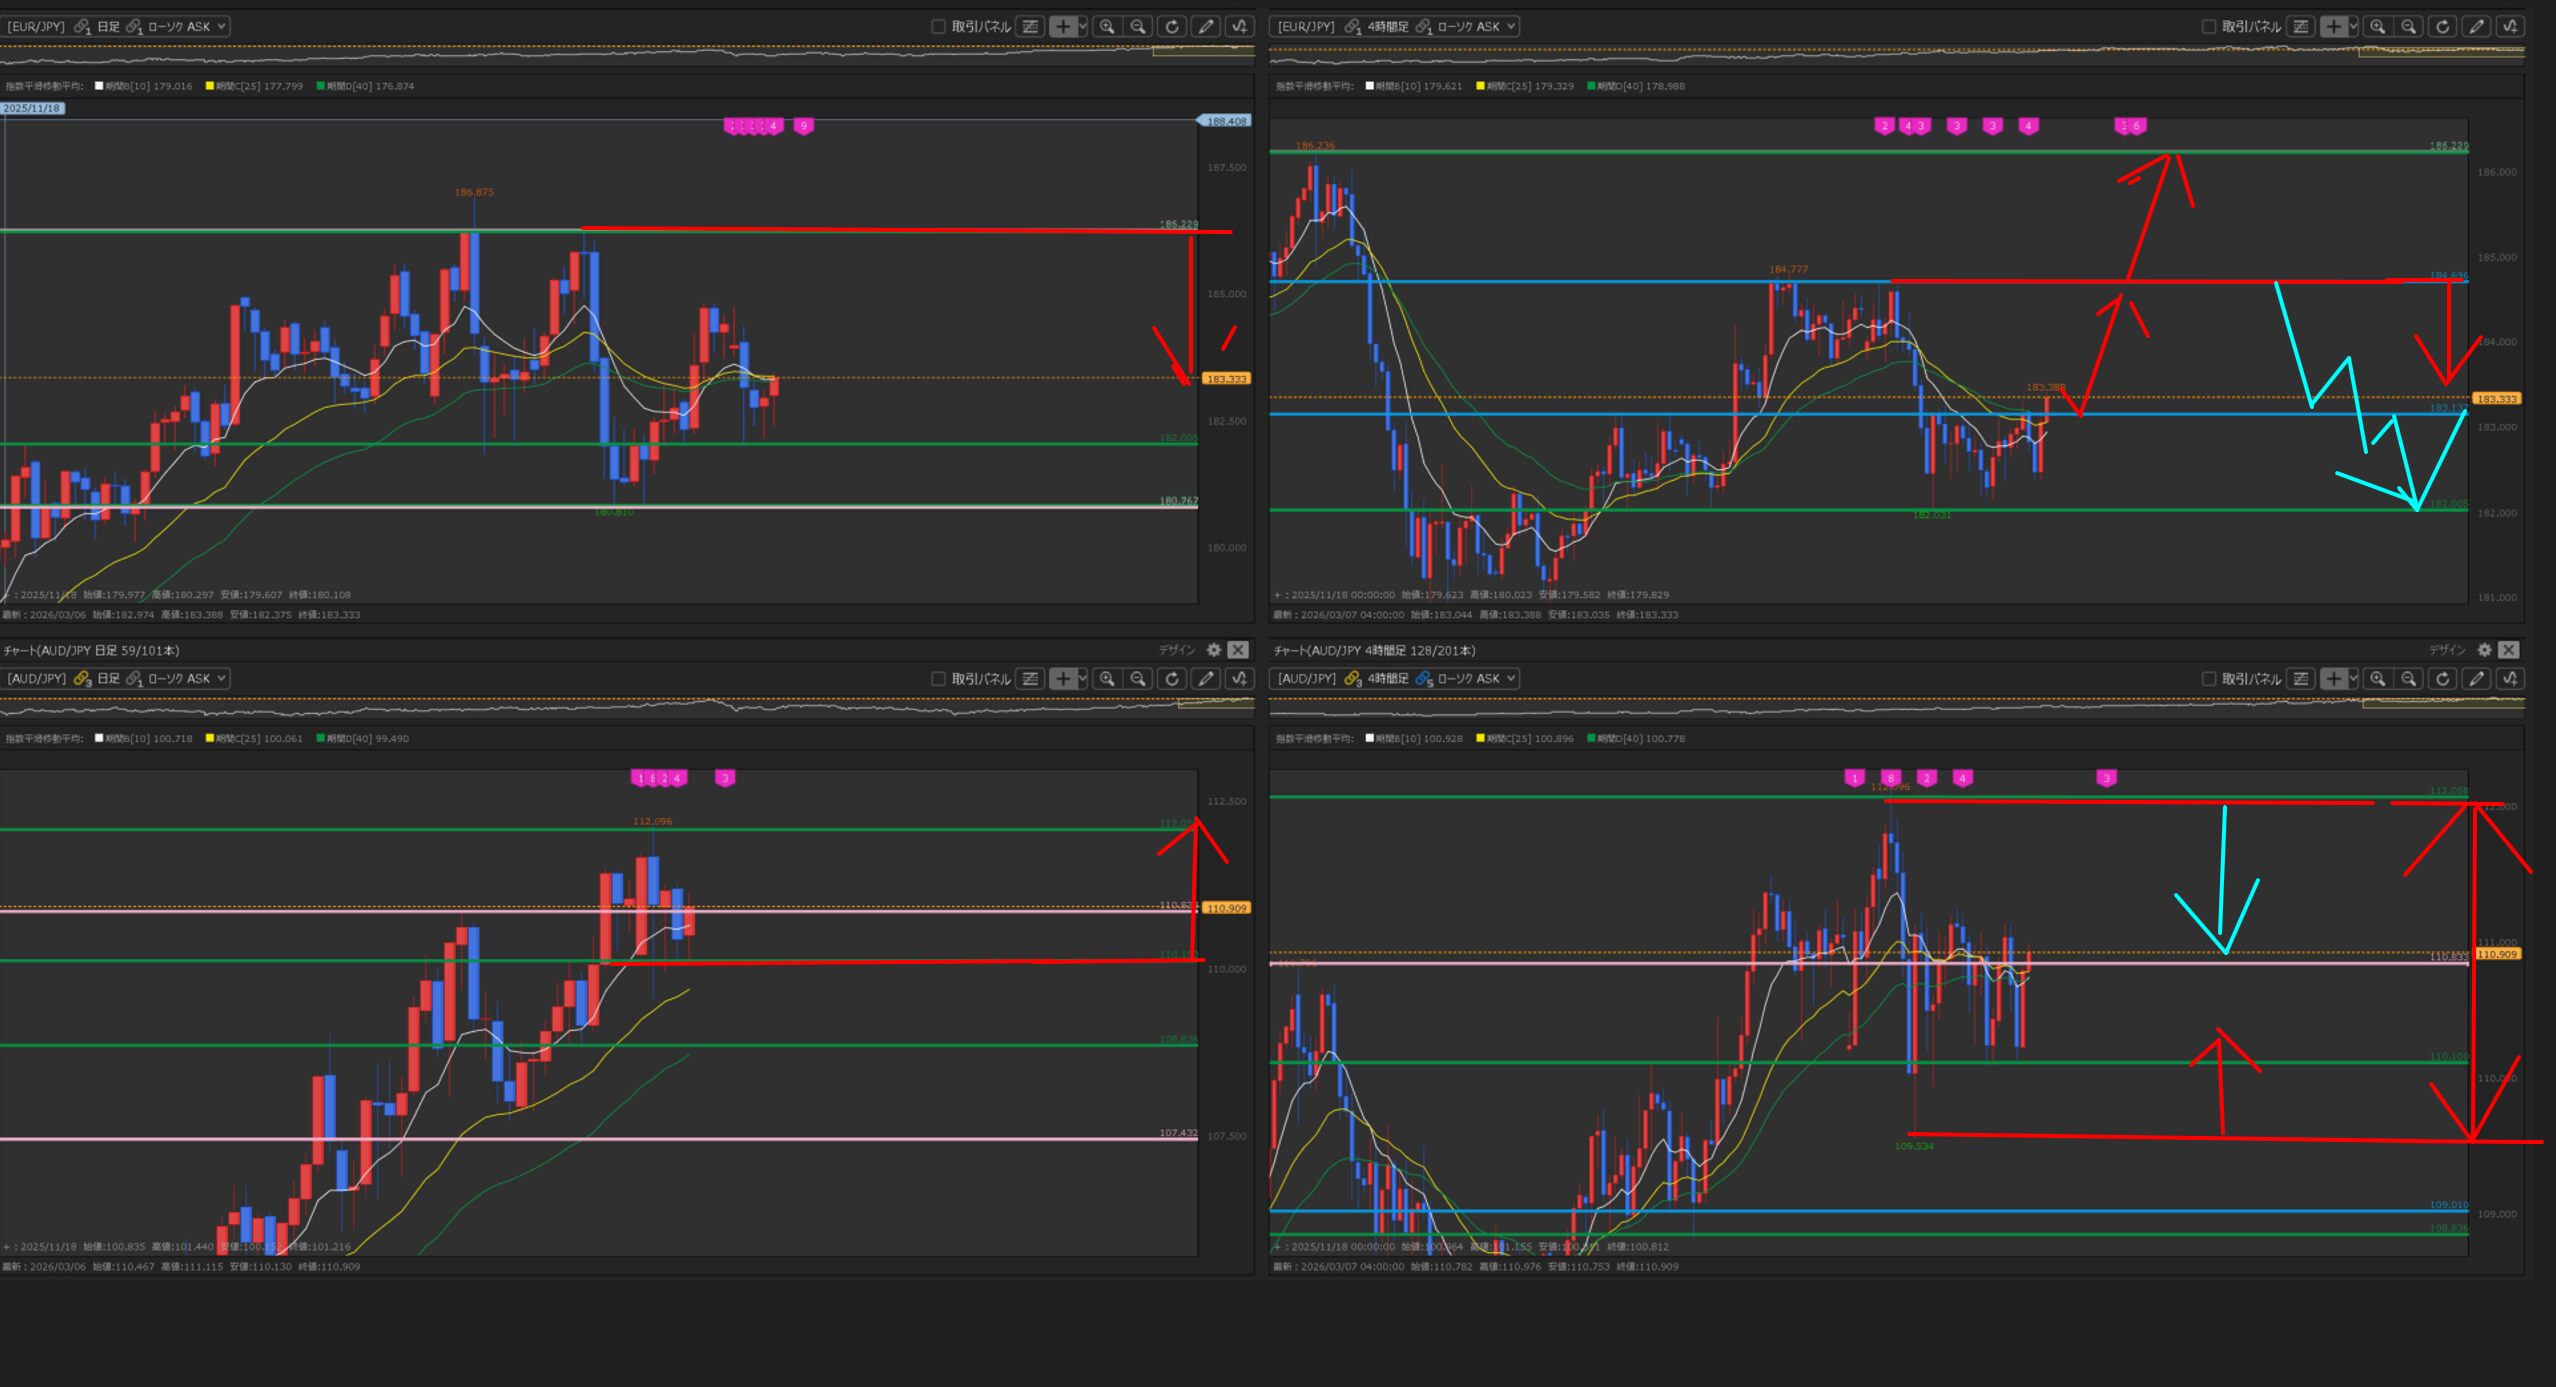Screen dimensions: 2556x1387
Task: Click refresh icon on AUD/JPY daily chart
Action: point(1172,679)
